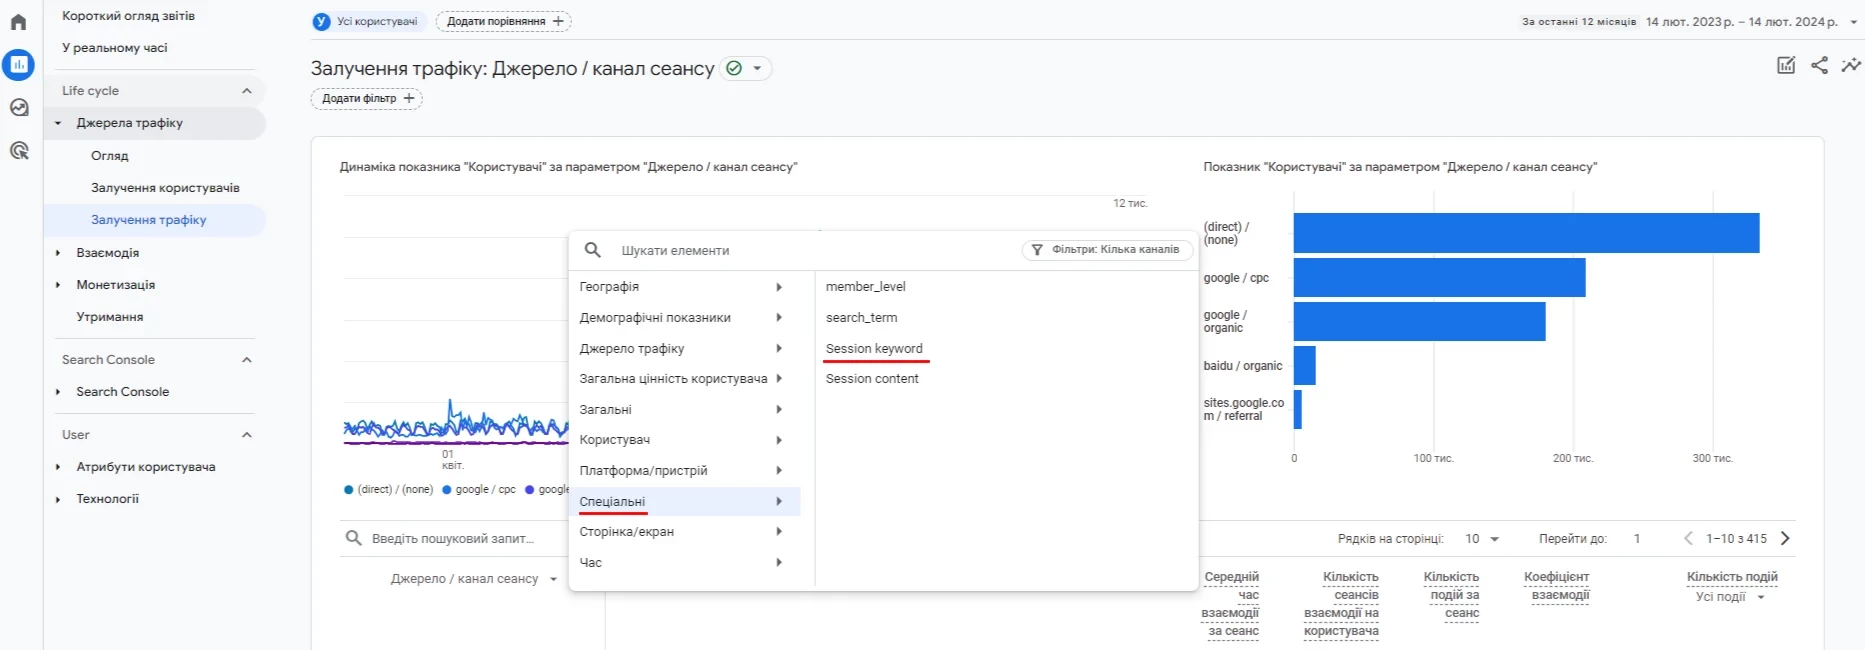Open У реальному часі report
Image resolution: width=1865 pixels, height=650 pixels.
point(115,48)
